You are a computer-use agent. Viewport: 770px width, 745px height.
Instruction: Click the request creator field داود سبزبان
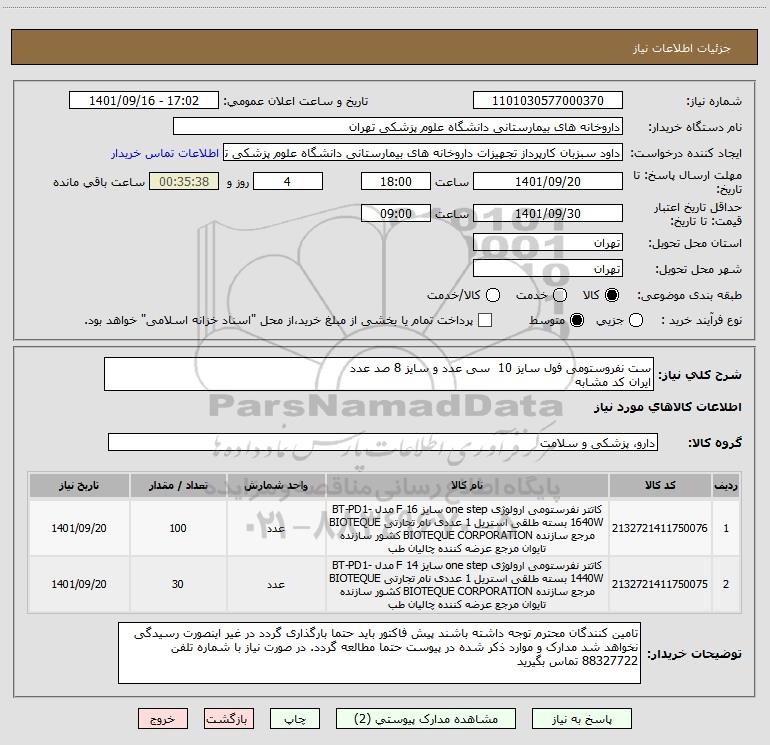[423, 152]
